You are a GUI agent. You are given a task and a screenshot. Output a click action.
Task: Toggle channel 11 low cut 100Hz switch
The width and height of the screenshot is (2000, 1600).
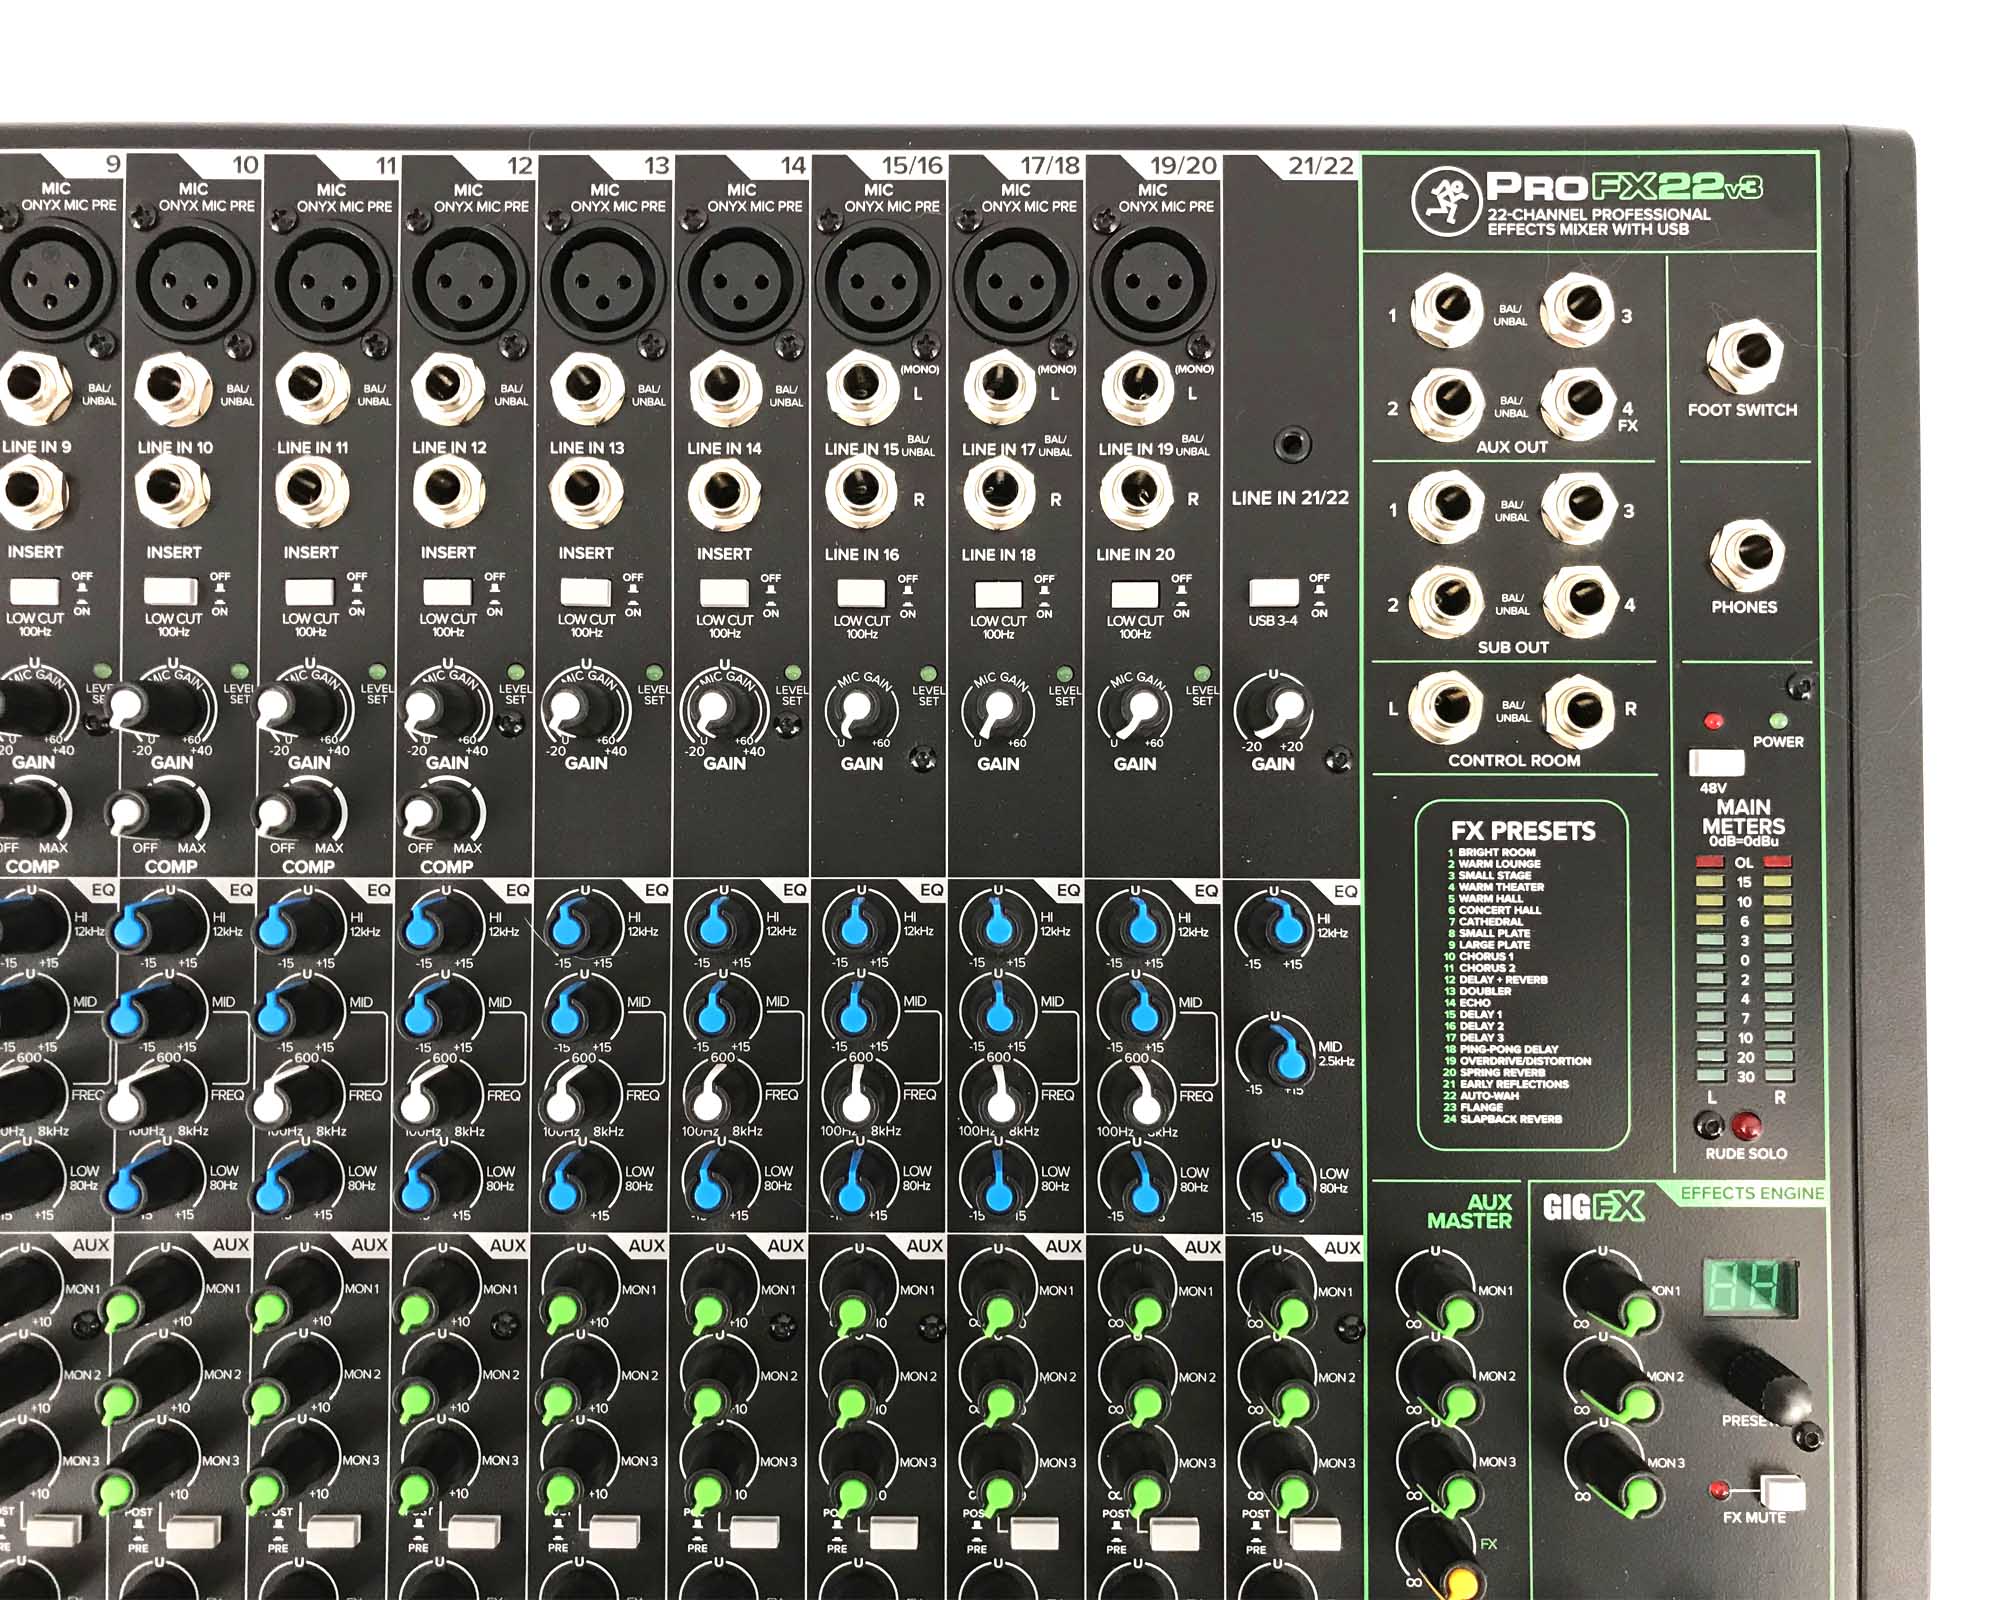coord(308,592)
